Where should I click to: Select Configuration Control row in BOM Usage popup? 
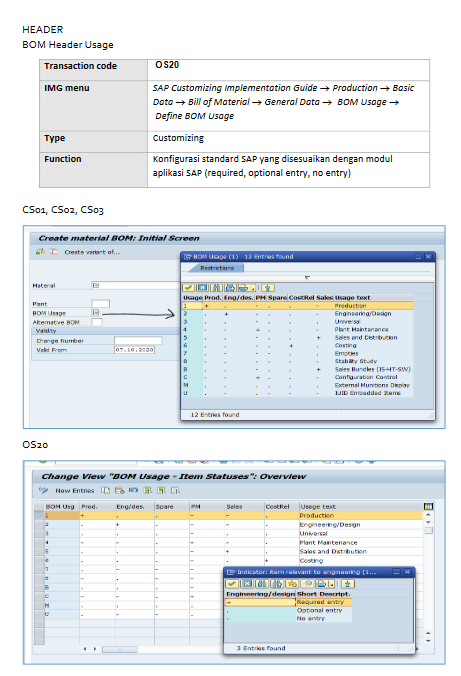(298, 377)
